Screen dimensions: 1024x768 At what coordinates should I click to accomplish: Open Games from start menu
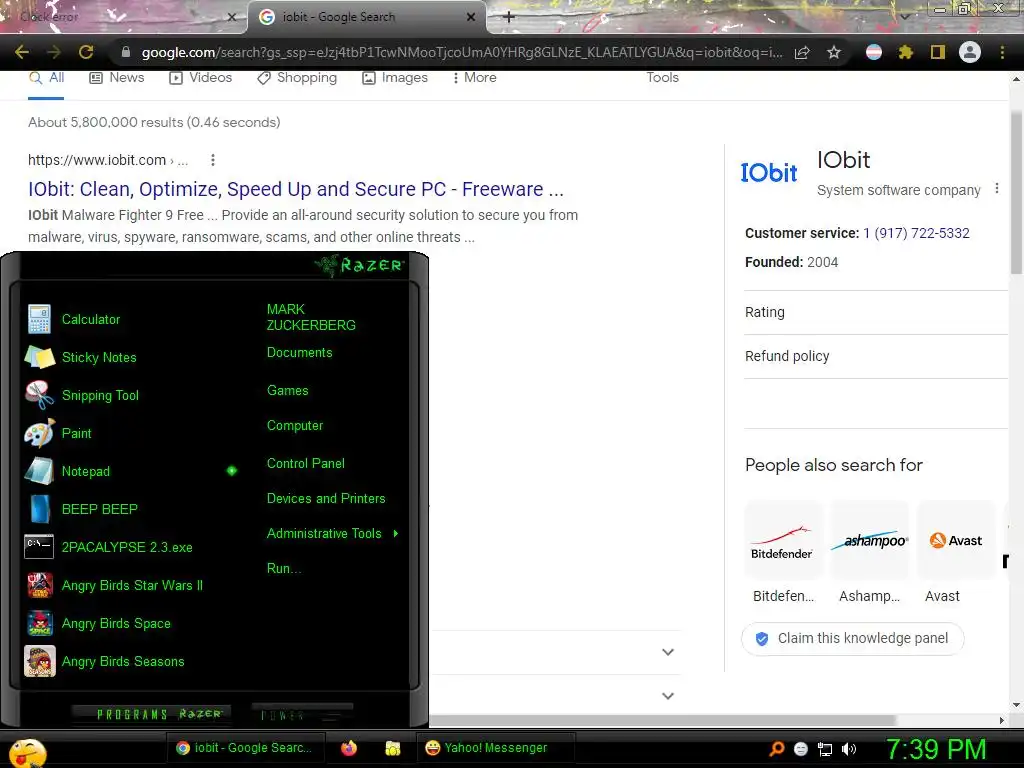287,391
